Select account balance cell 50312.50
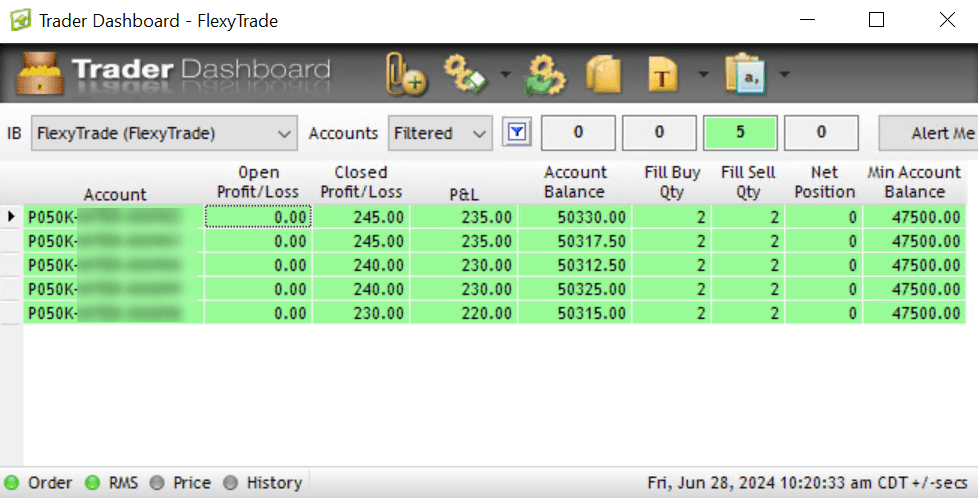Viewport: 978px width, 498px height. tap(574, 265)
